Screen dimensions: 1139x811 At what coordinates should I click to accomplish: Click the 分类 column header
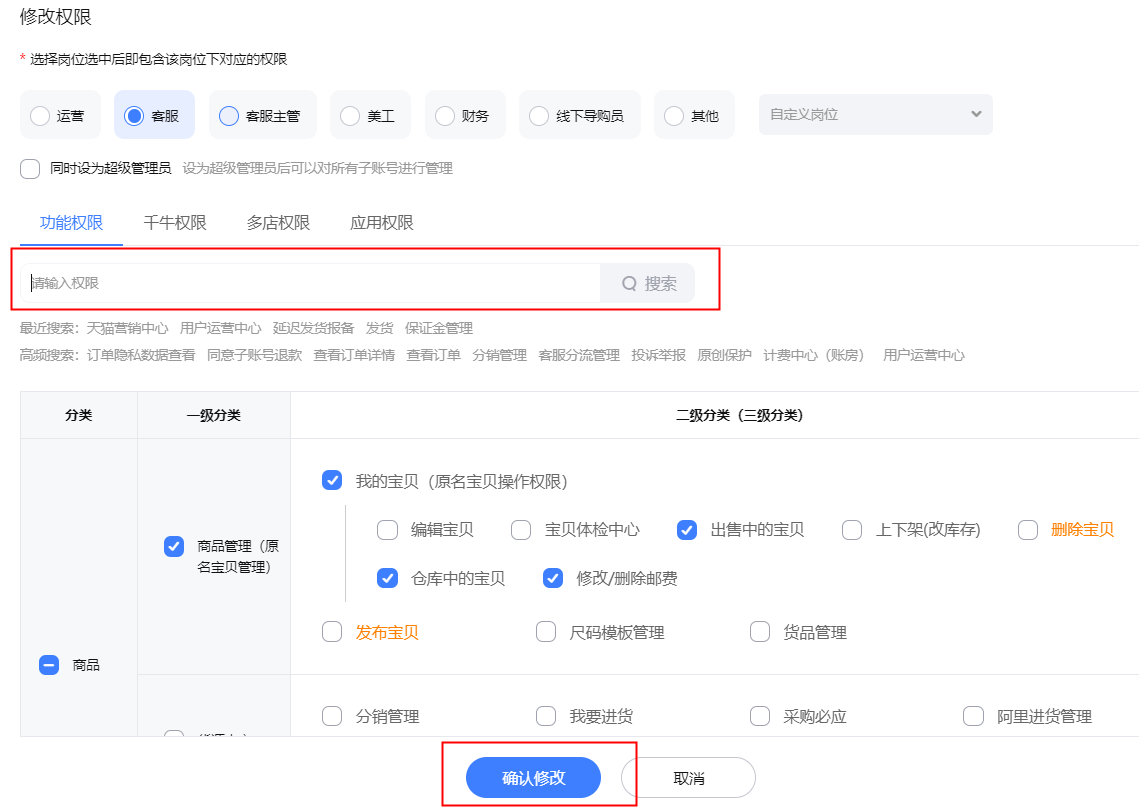tap(78, 415)
